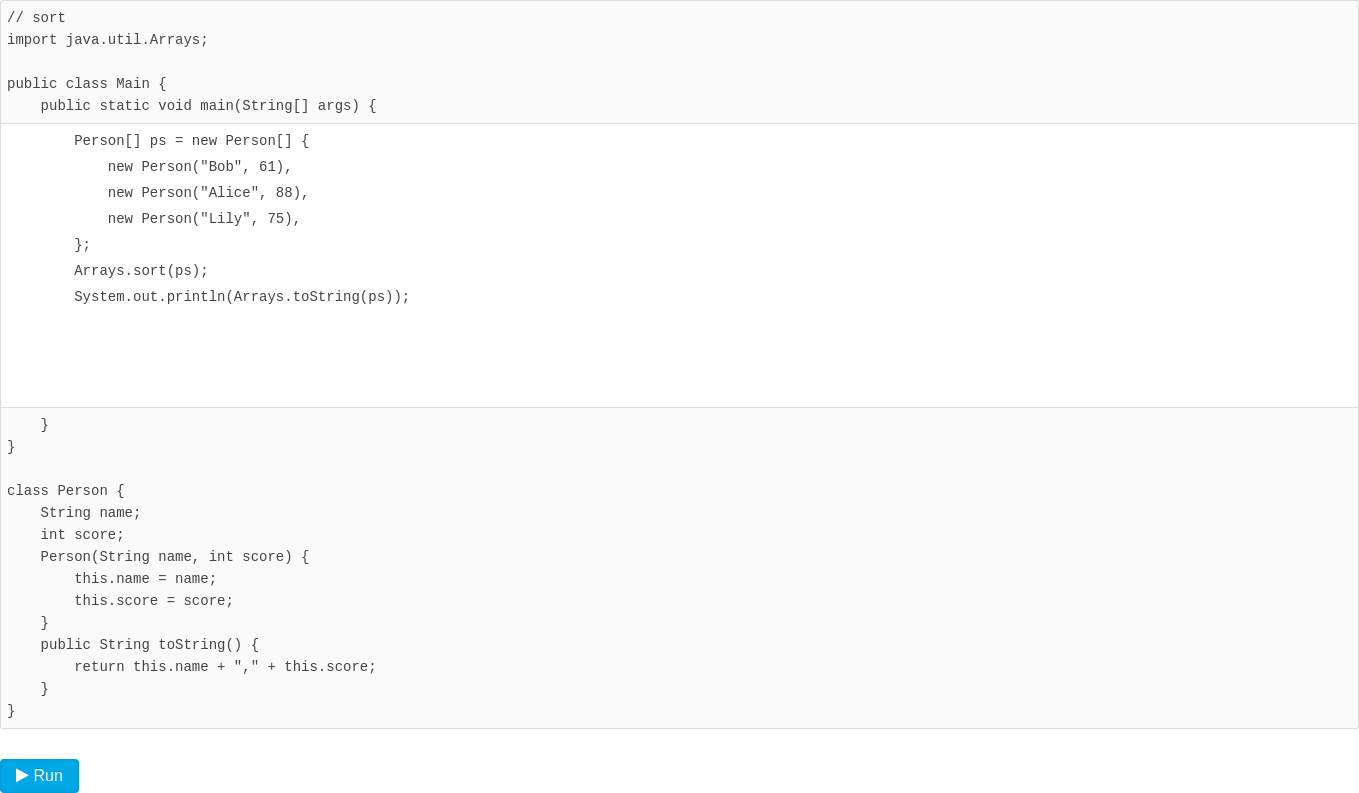
Task: Click the import java.util.Arrays line
Action: pos(108,40)
